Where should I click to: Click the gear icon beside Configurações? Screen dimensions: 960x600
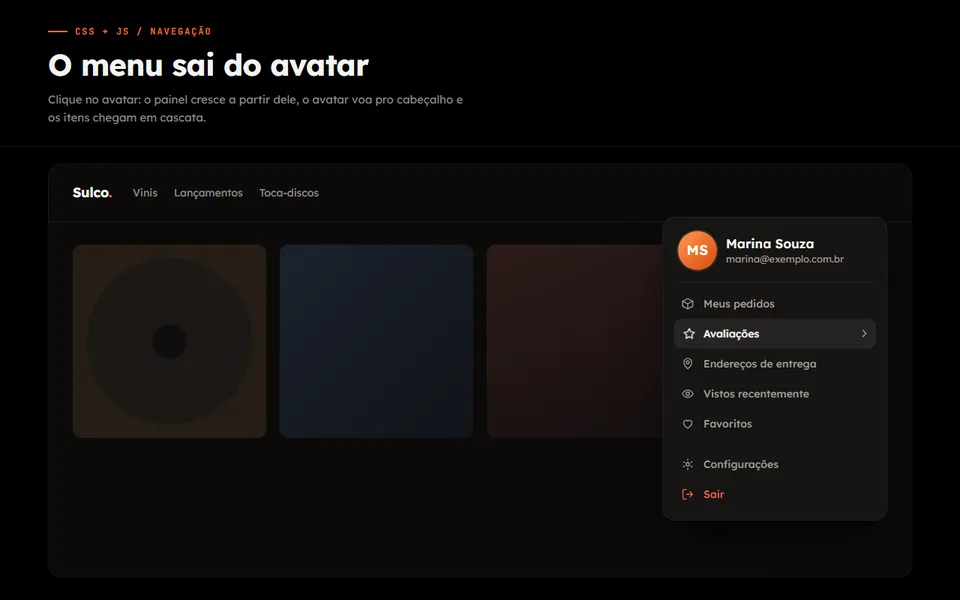(688, 464)
